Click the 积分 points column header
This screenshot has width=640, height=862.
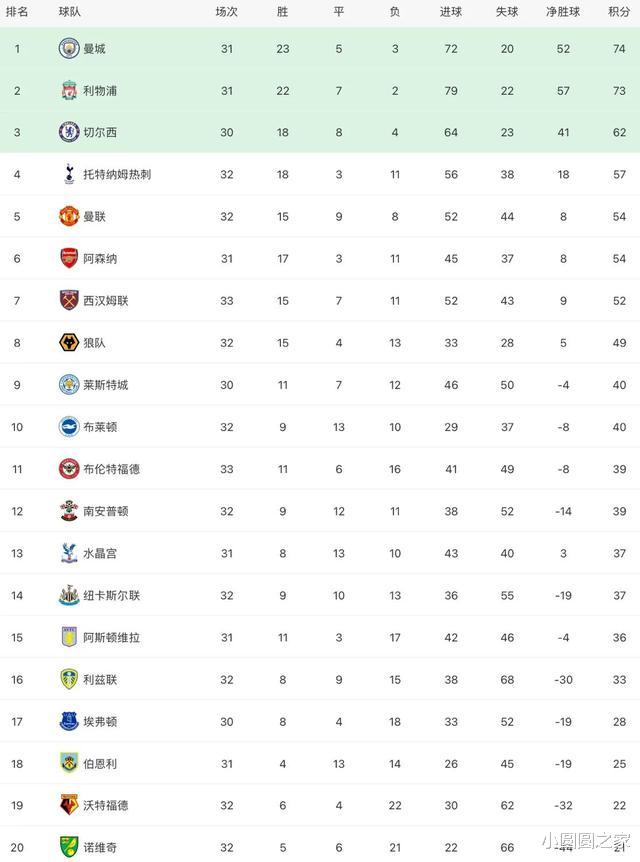click(x=619, y=12)
